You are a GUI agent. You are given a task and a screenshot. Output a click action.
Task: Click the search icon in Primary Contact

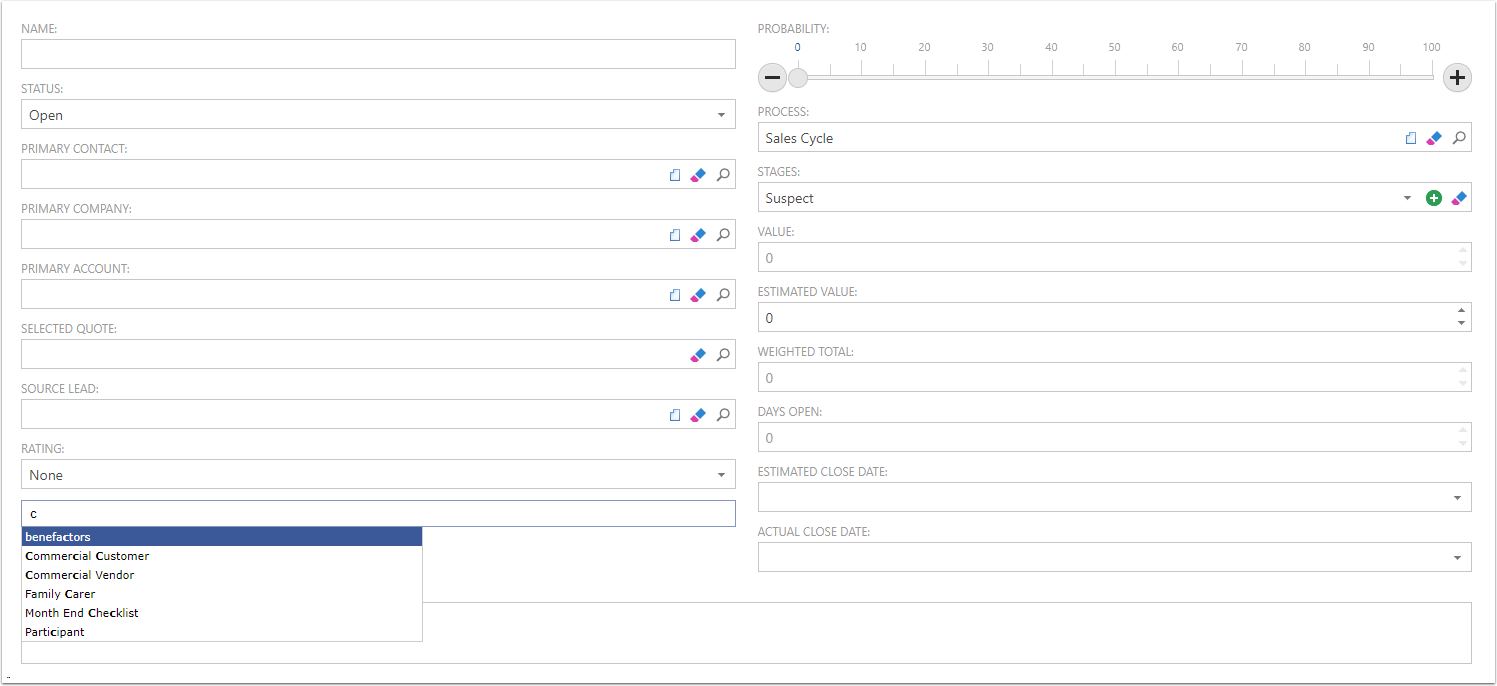click(x=723, y=175)
